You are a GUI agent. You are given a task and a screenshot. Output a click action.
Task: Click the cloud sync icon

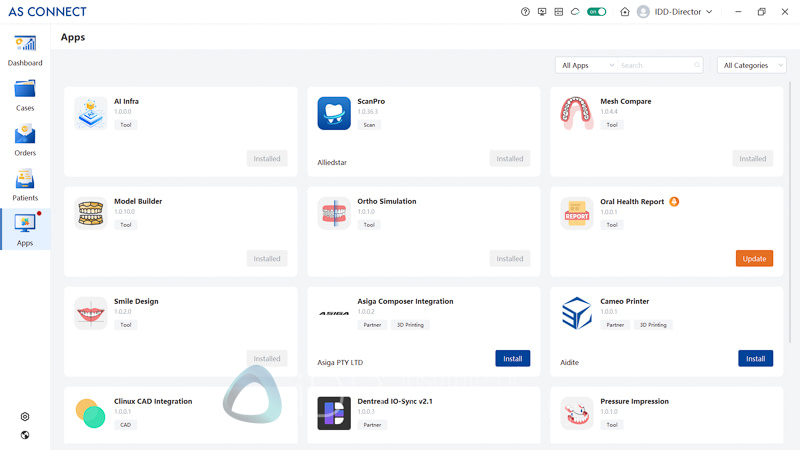pos(575,12)
